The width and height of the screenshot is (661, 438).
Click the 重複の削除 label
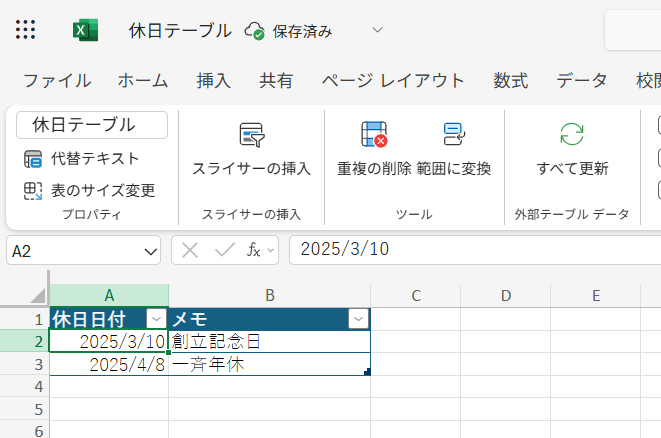coord(374,169)
